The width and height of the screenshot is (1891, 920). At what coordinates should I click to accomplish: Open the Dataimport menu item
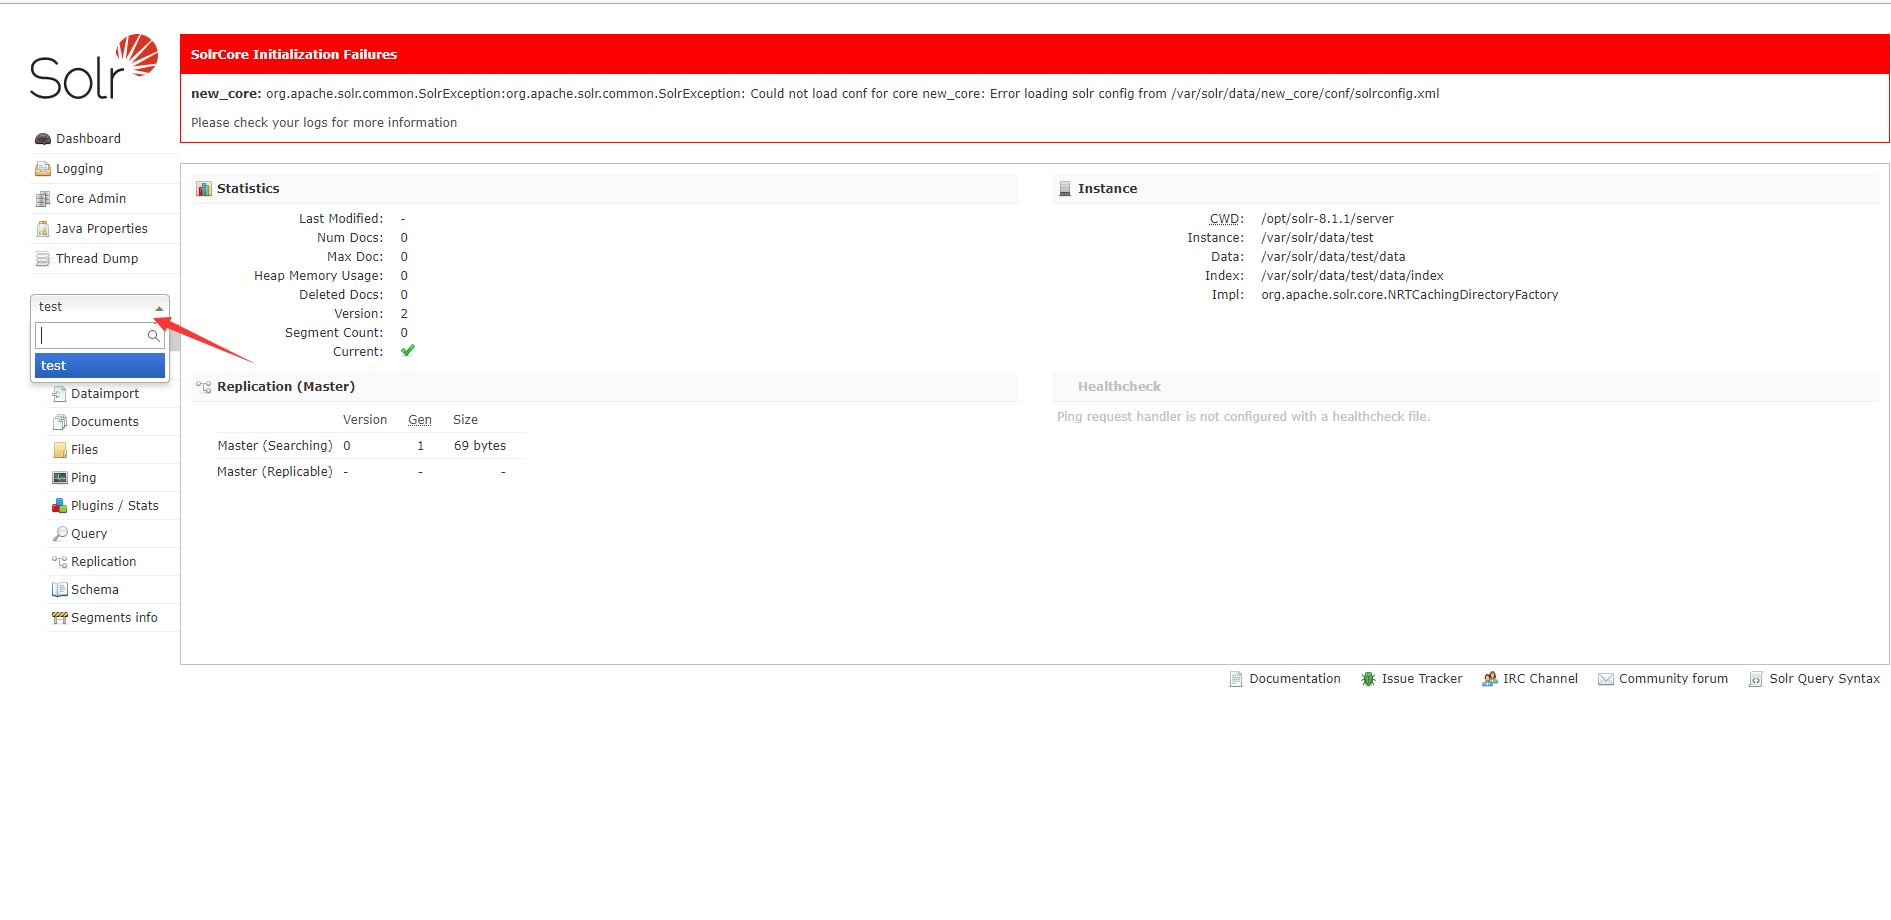[104, 394]
